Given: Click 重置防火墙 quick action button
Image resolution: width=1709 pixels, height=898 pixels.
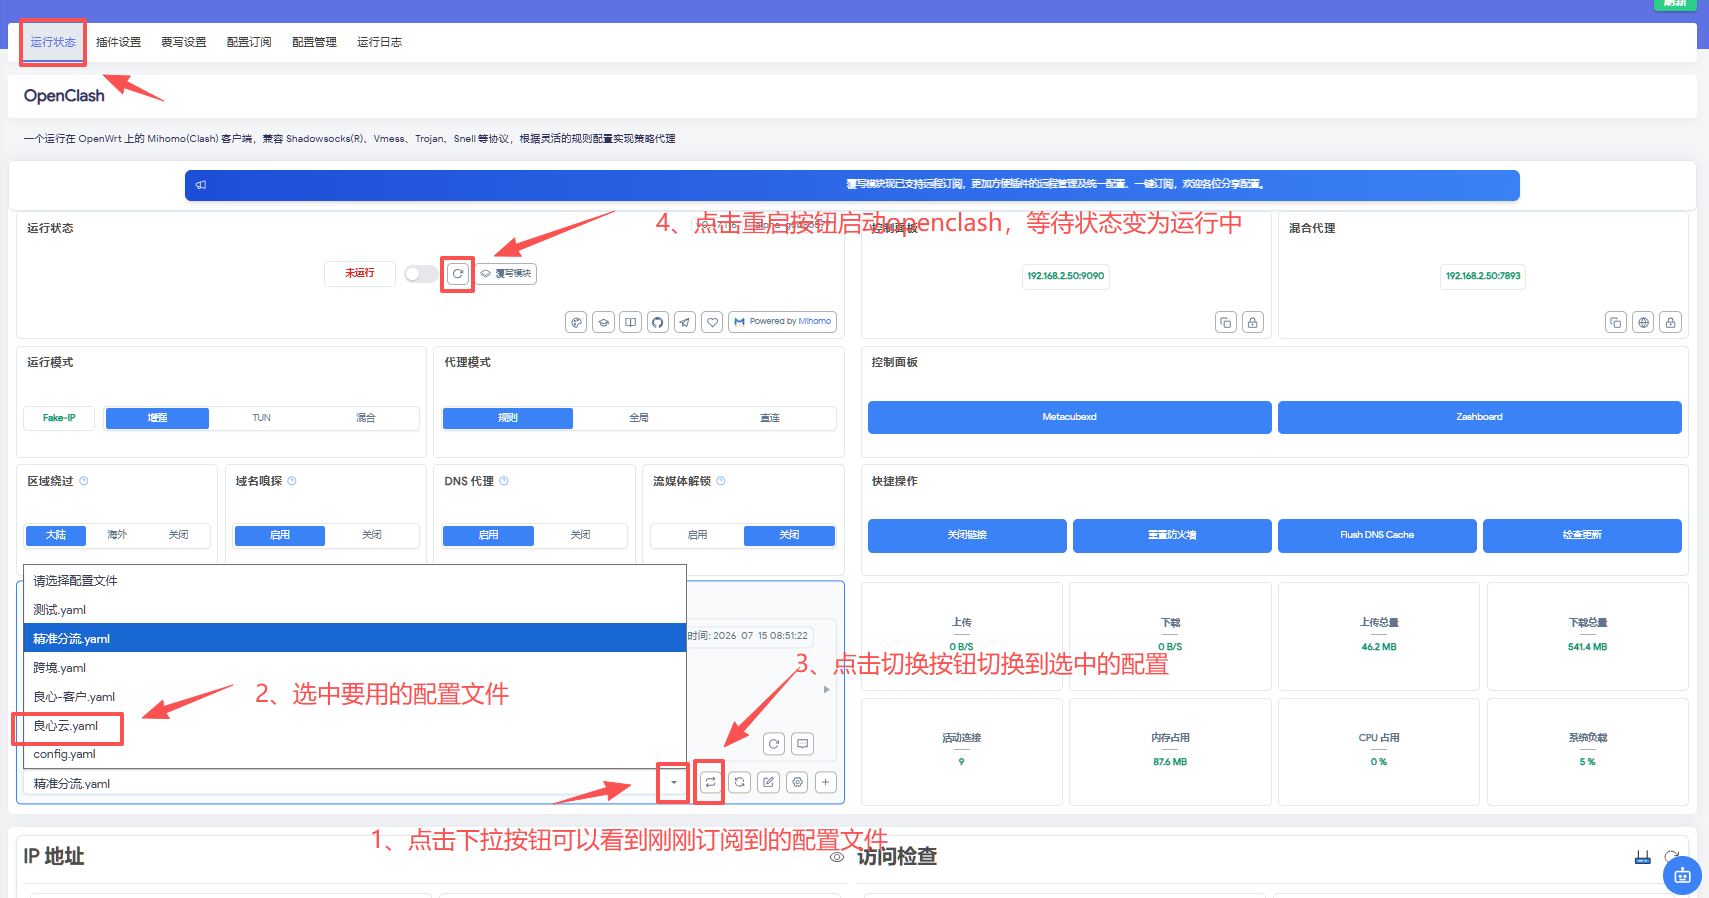Looking at the screenshot, I should 1172,535.
